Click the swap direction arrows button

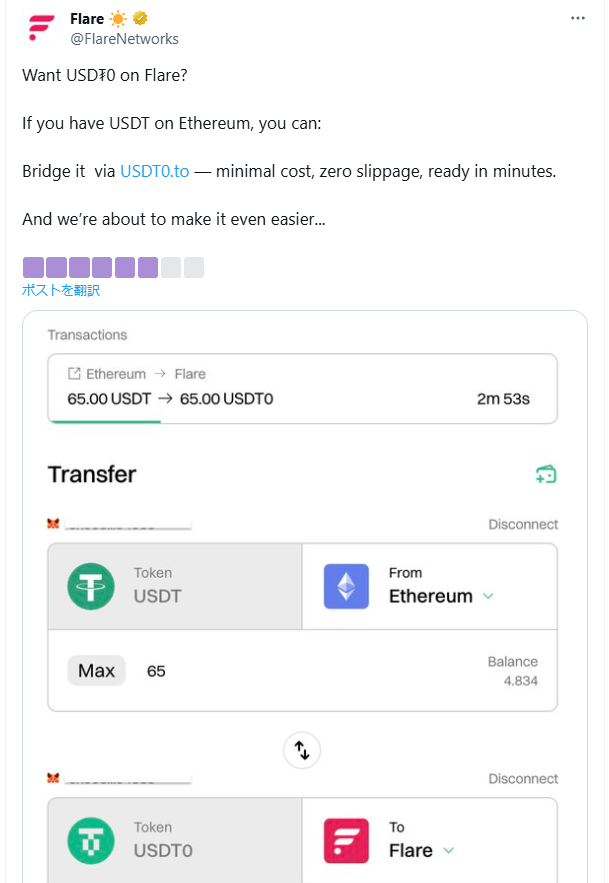tap(302, 750)
